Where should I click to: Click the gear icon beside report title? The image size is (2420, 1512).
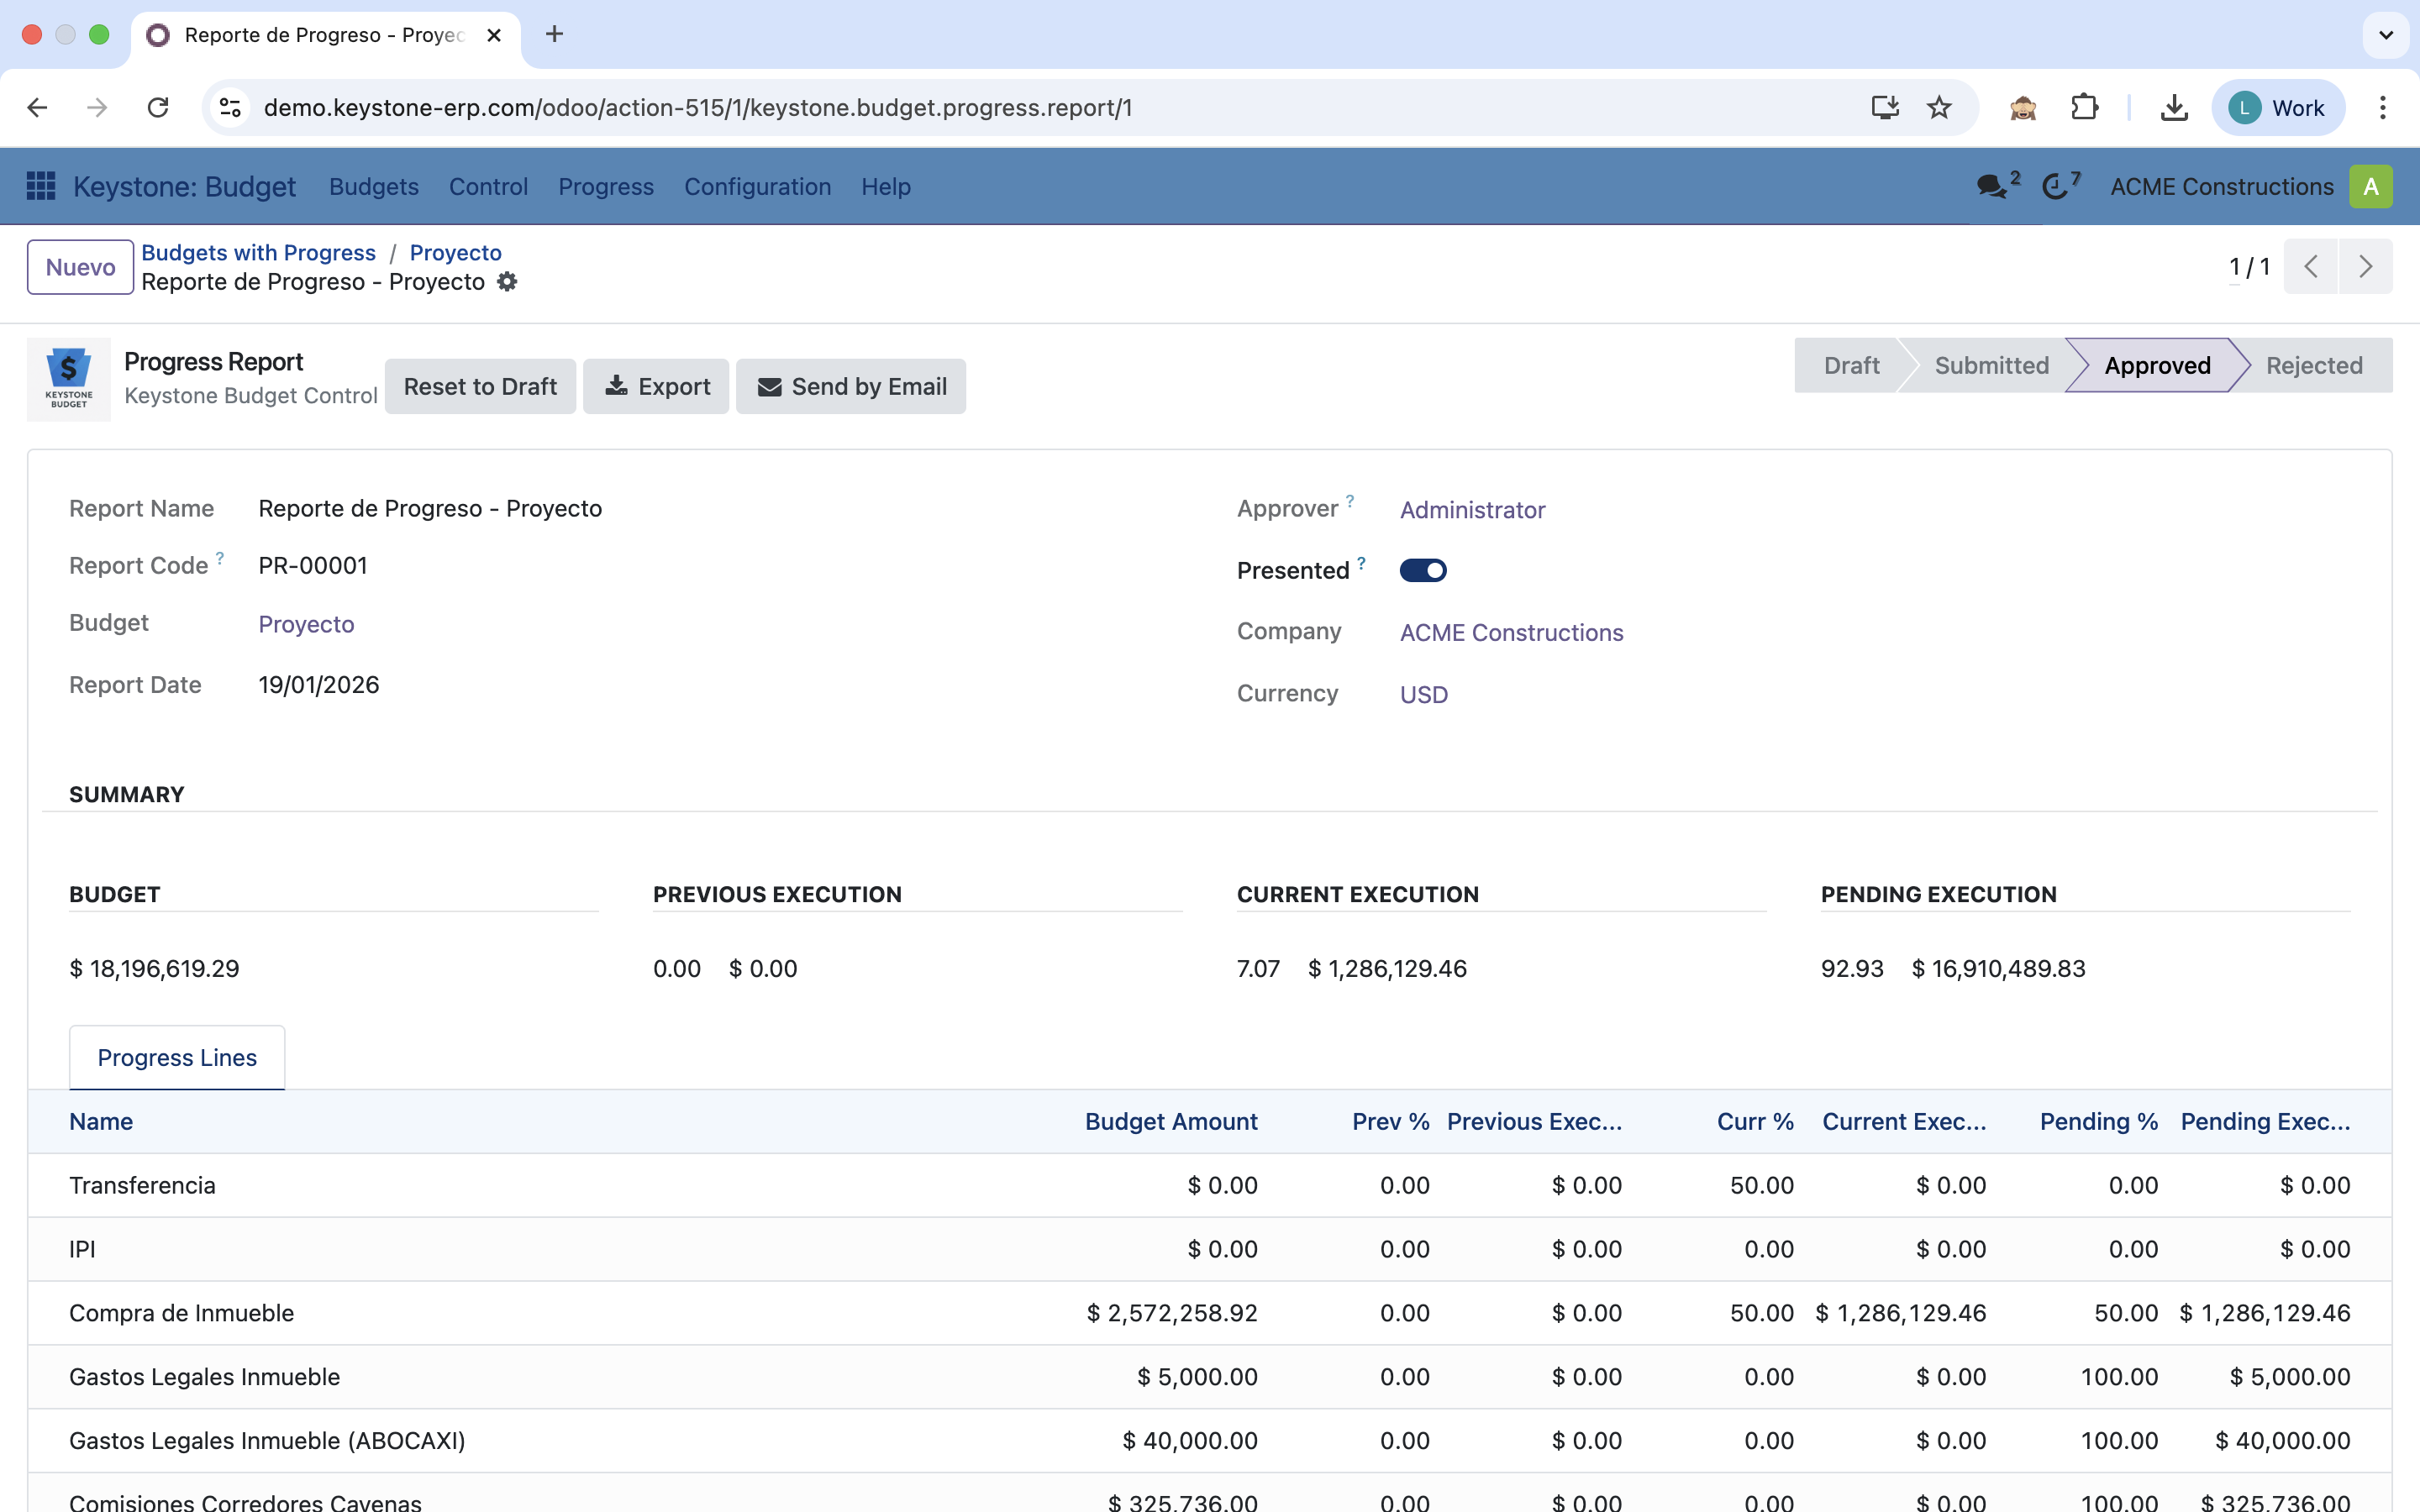coord(507,282)
